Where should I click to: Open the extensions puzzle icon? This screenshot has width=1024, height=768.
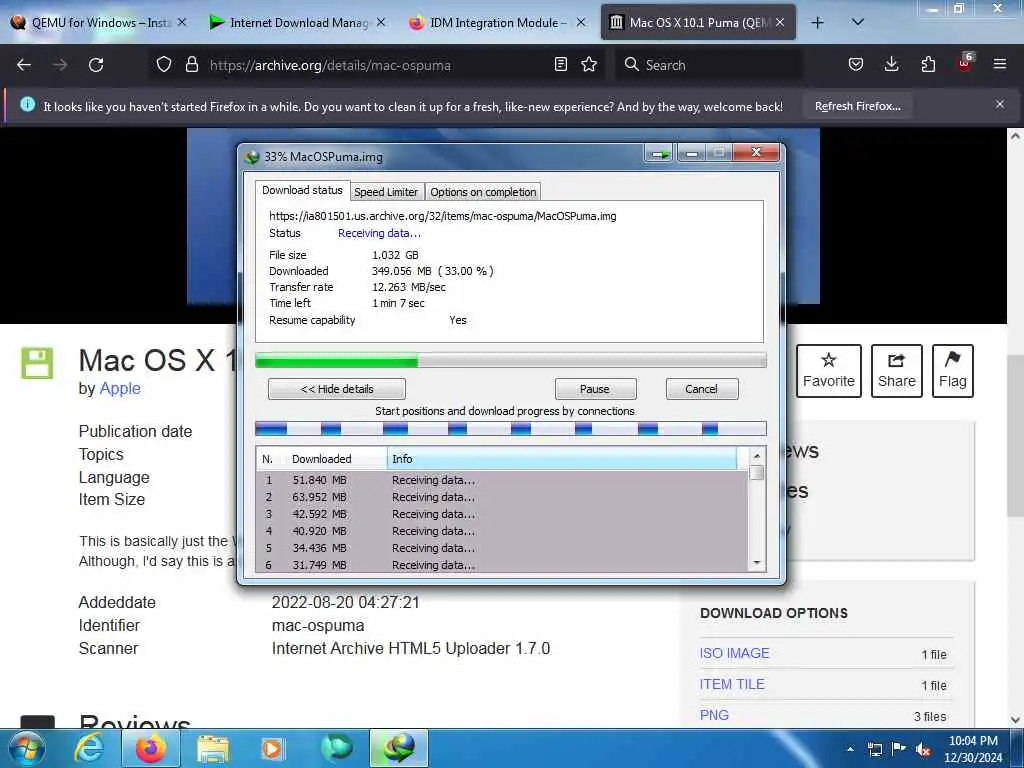(x=928, y=64)
